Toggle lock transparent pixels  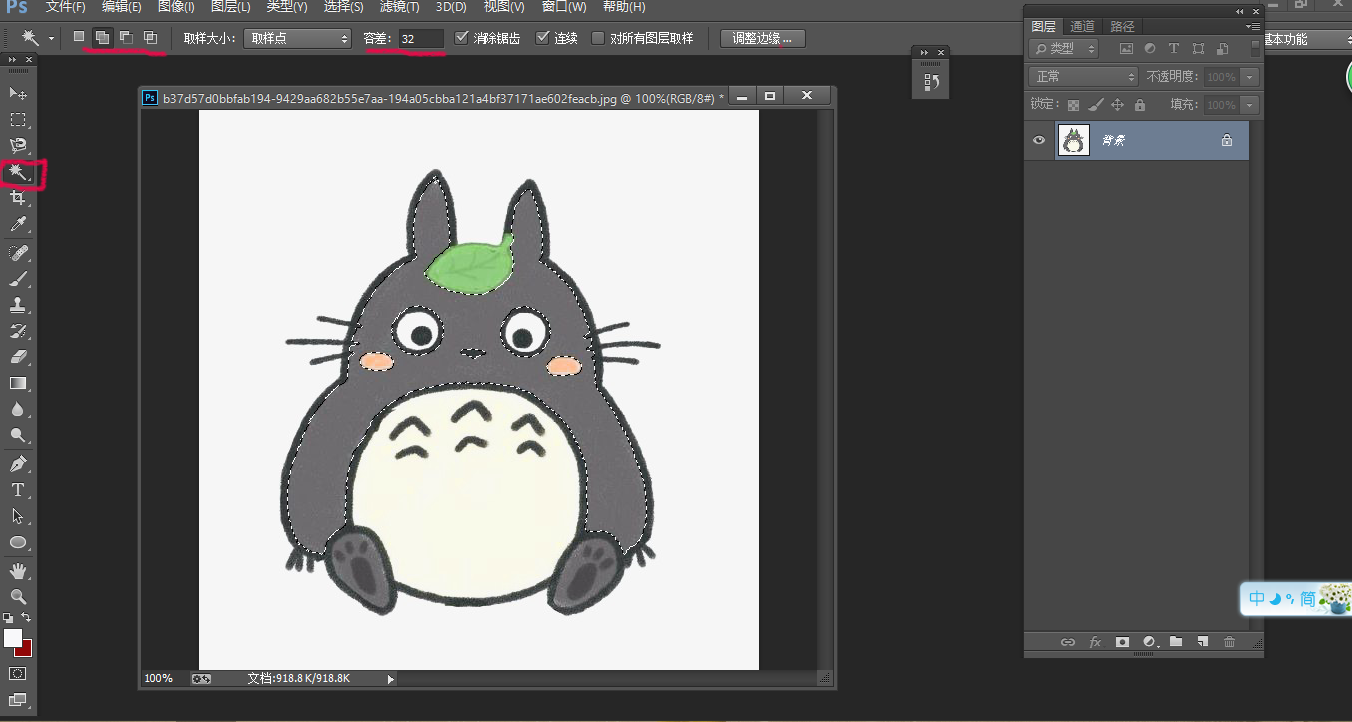tap(1073, 105)
